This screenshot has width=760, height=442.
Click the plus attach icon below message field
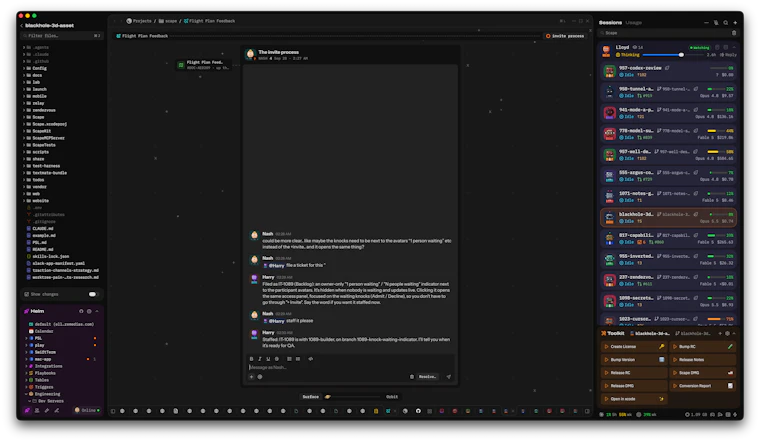coord(251,377)
